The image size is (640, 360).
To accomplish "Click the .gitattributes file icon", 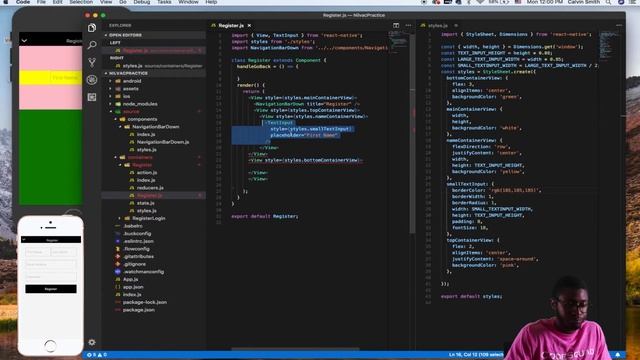I will 118,256.
